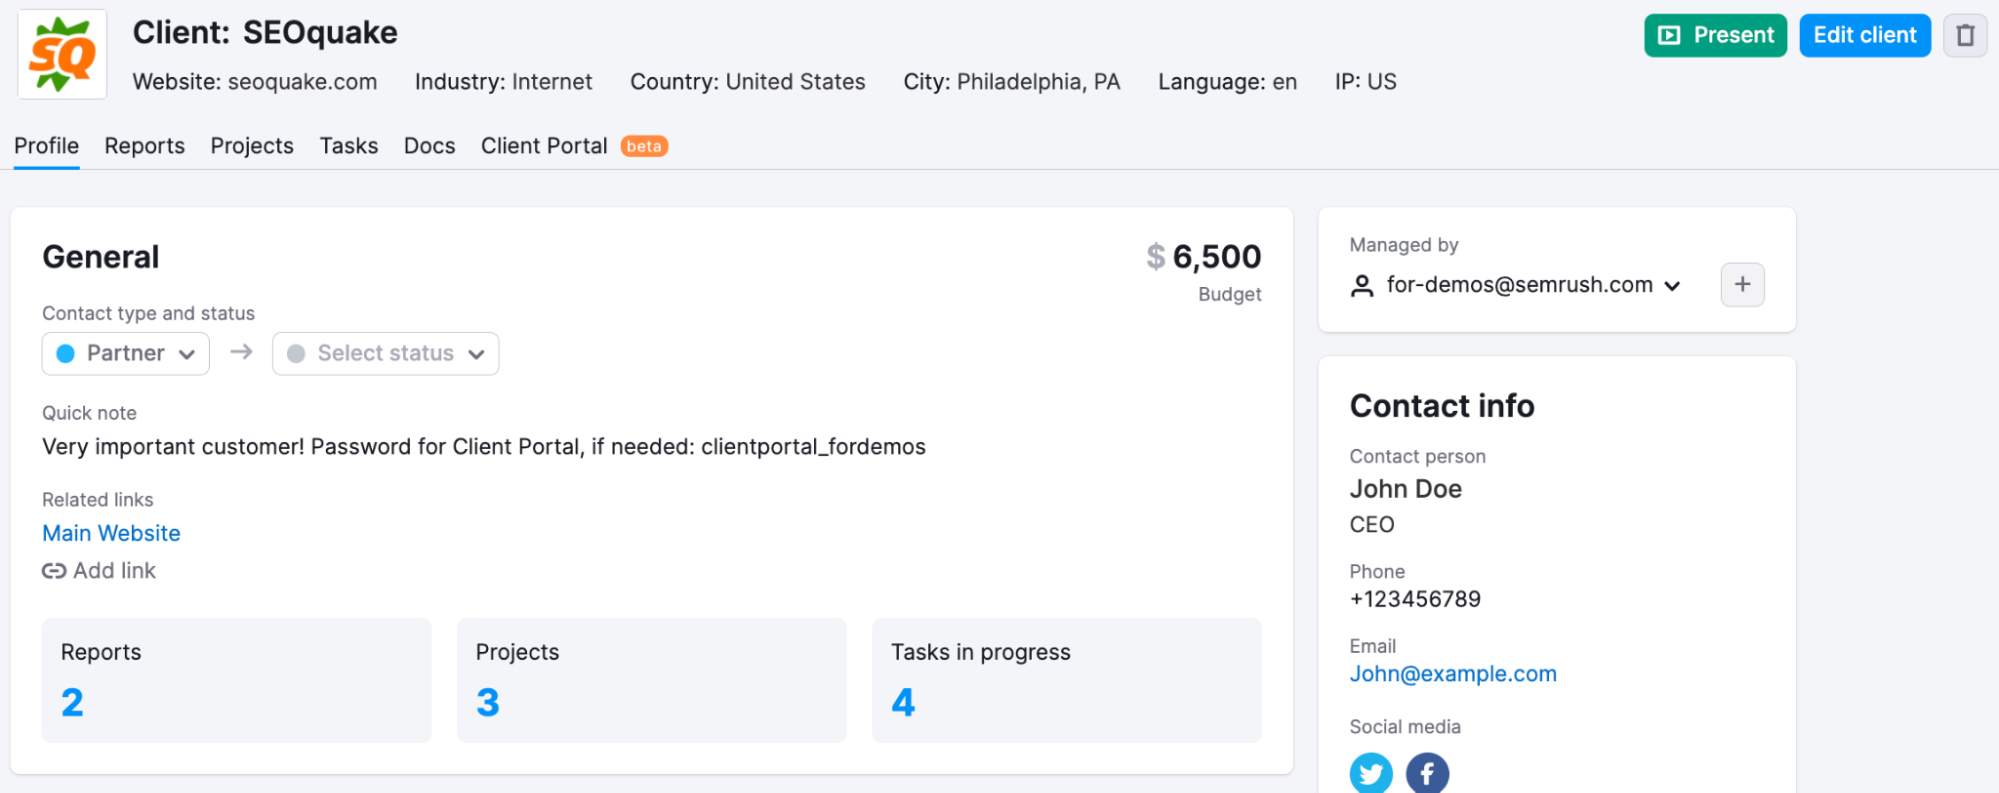Viewport: 1999px width, 793px height.
Task: Click the quick note text
Action: pyautogui.click(x=484, y=447)
